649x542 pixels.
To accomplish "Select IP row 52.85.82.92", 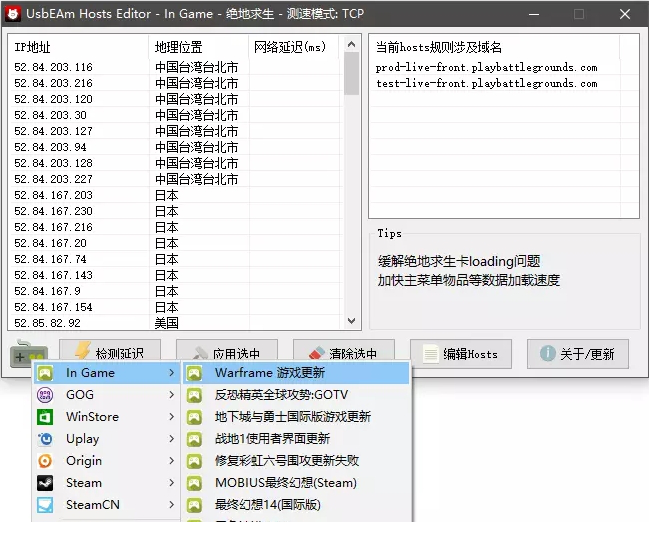I will pos(176,323).
